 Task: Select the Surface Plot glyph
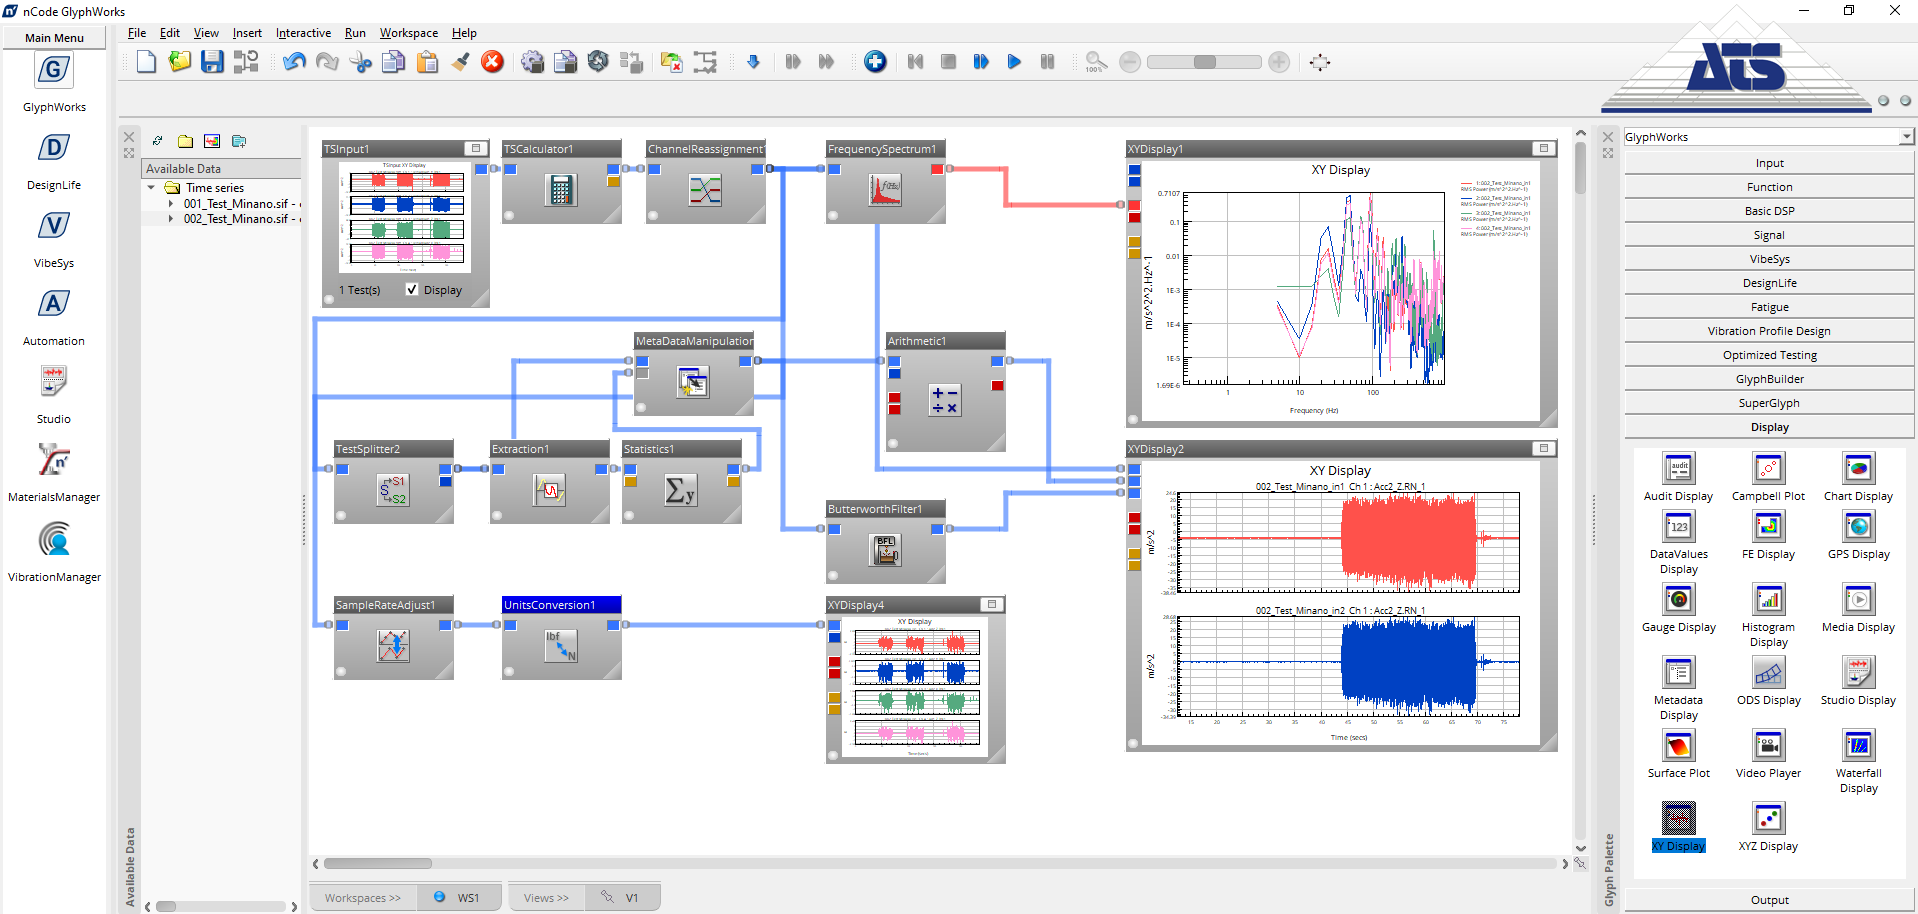(x=1678, y=745)
